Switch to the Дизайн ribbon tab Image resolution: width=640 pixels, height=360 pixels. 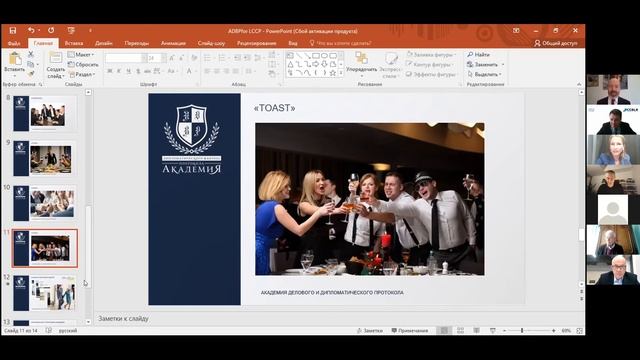pyautogui.click(x=104, y=43)
